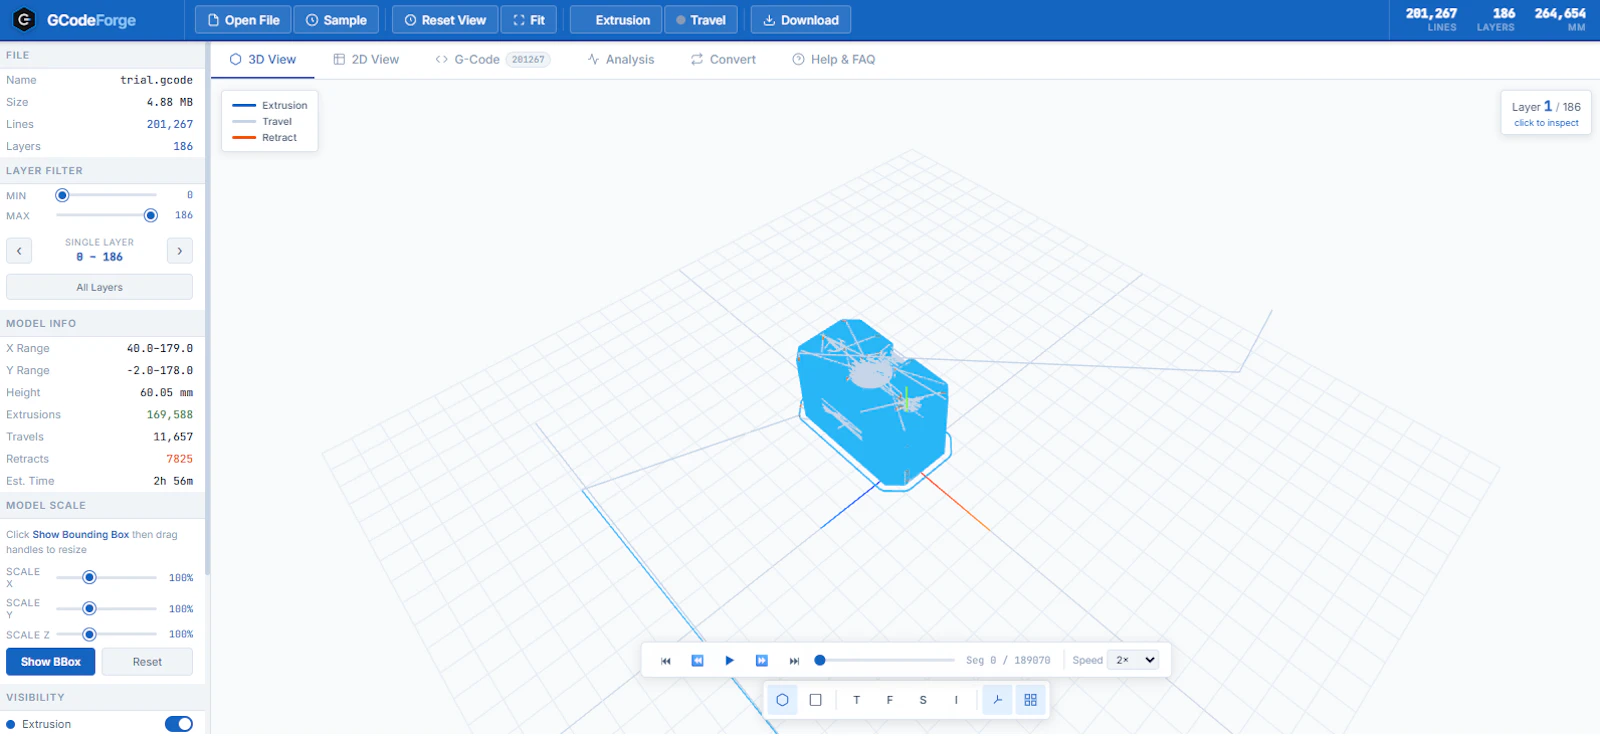Open the G-Code tab
The height and width of the screenshot is (736, 1600).
pos(492,60)
